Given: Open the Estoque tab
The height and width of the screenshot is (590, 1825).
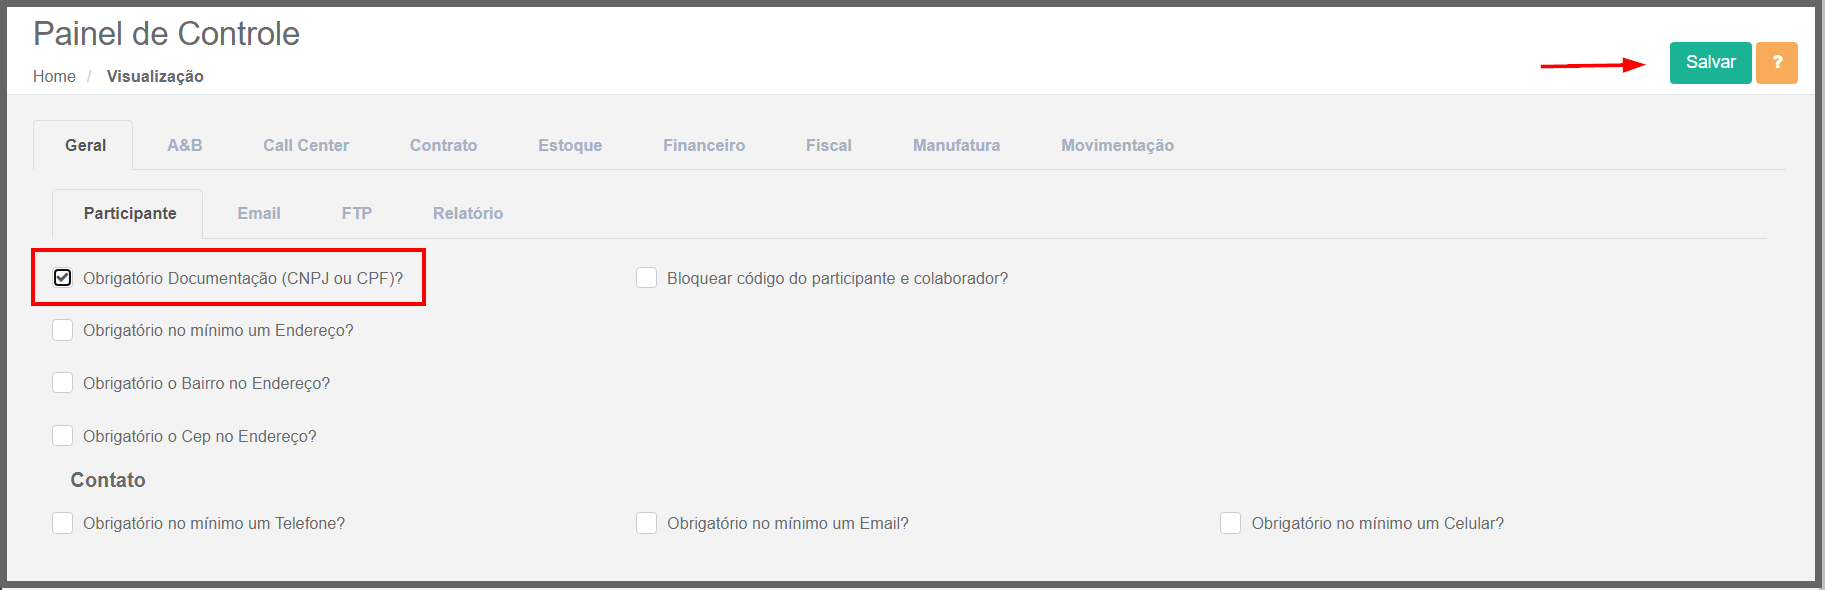Looking at the screenshot, I should click(570, 145).
